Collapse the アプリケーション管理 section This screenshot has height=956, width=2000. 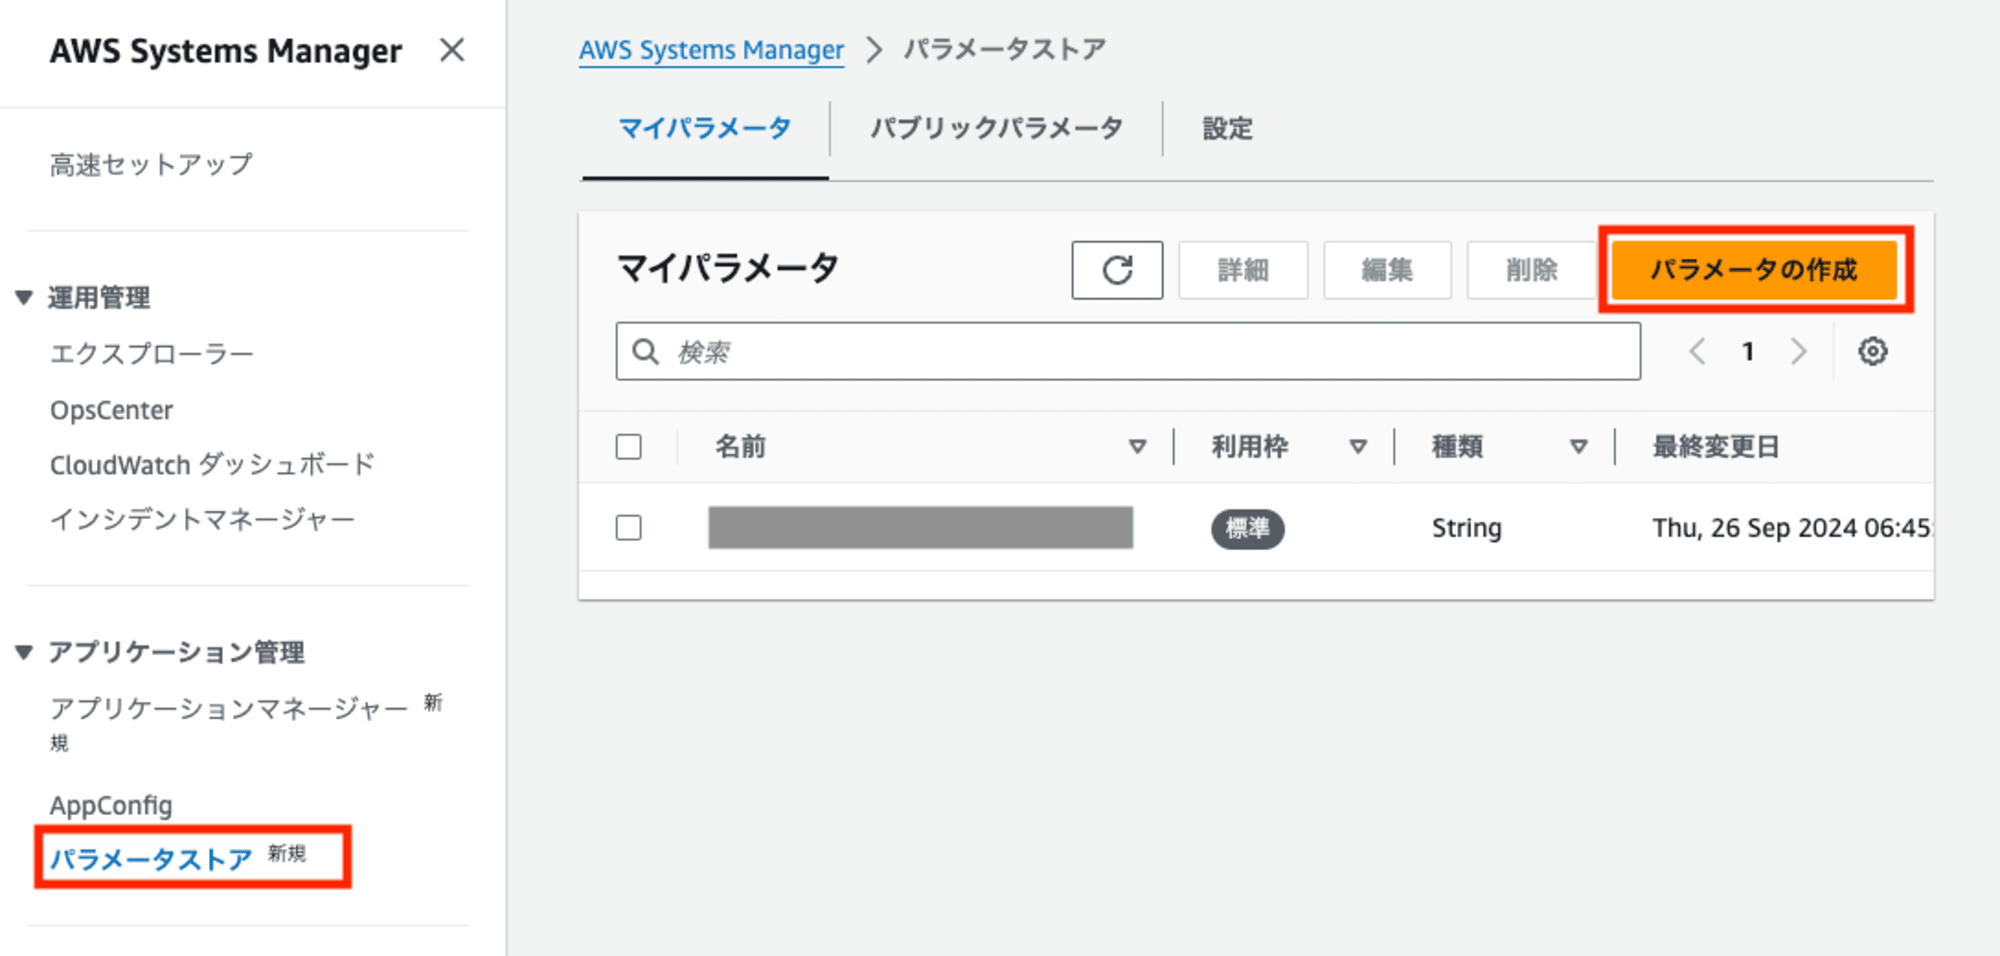coord(24,653)
